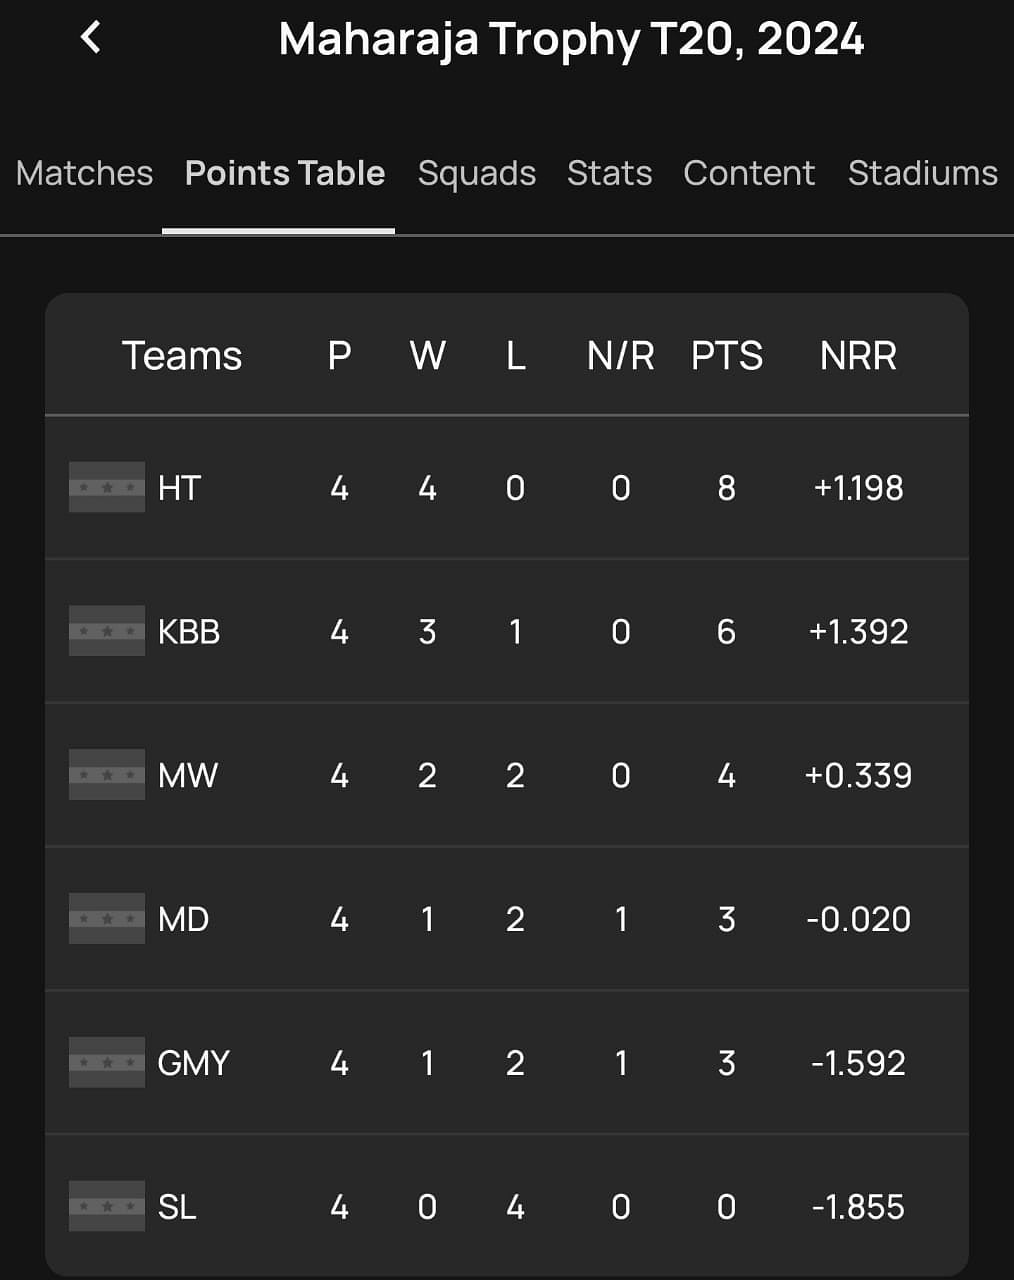
Task: Click the PTS column header
Action: (727, 356)
